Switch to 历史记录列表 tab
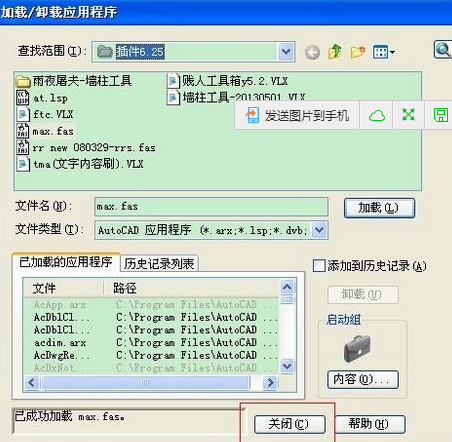This screenshot has height=442, width=452. pos(159,264)
